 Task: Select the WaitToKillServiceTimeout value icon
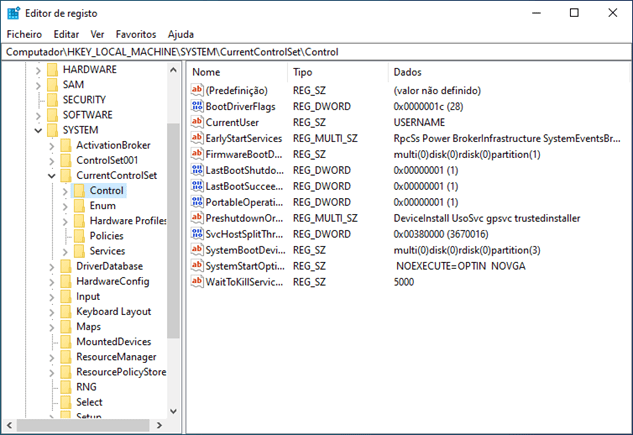pos(197,282)
